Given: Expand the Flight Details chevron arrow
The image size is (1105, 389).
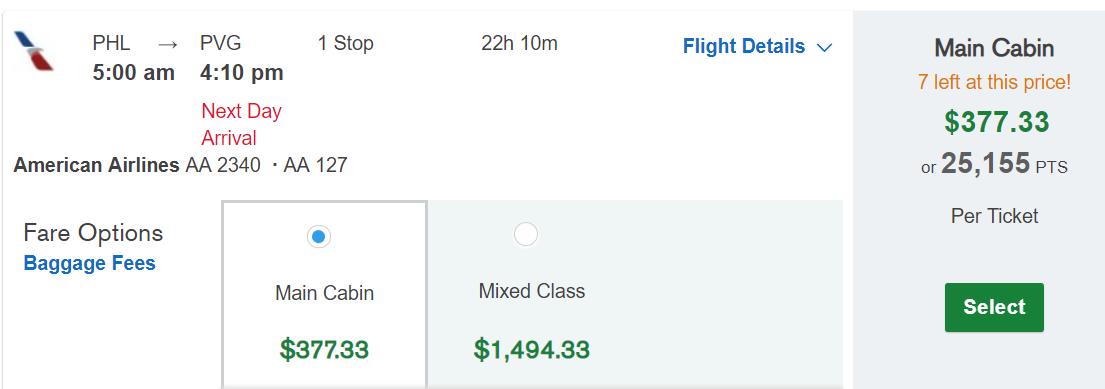Looking at the screenshot, I should [x=824, y=48].
